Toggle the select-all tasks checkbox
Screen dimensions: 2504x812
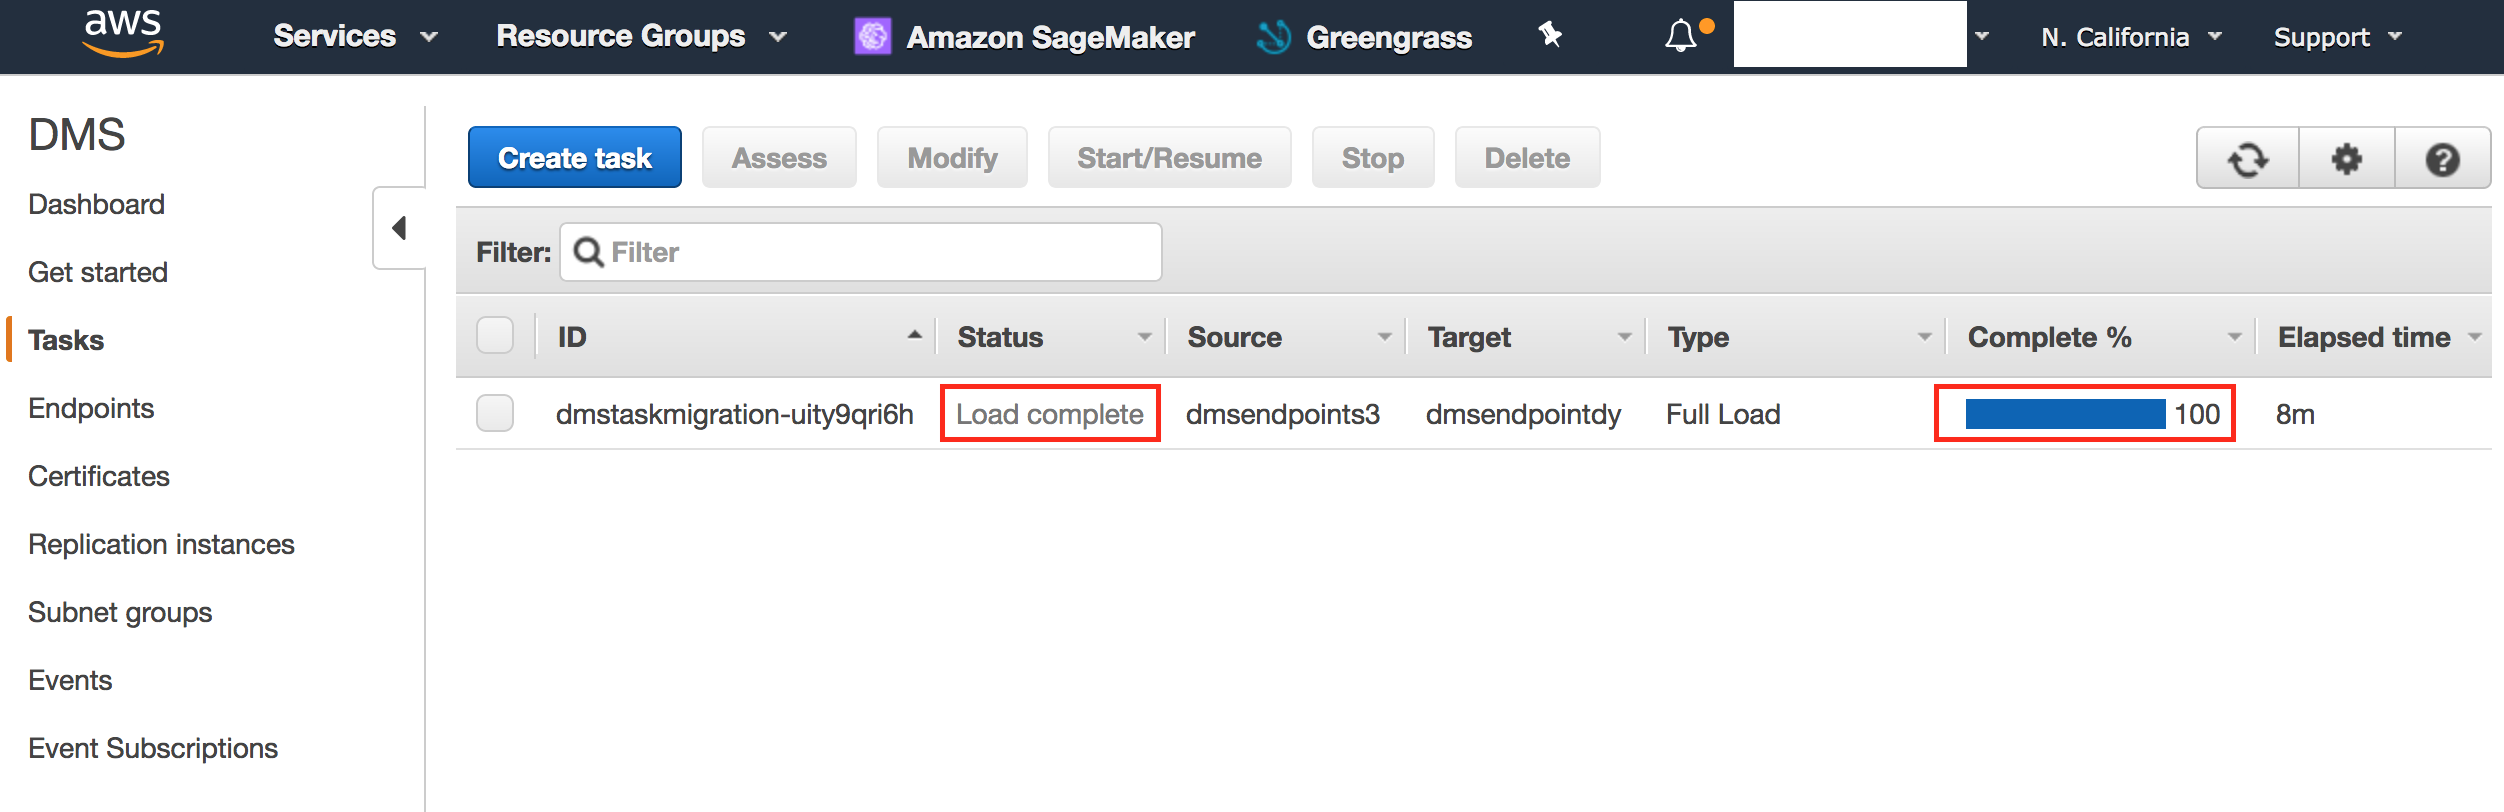click(495, 336)
